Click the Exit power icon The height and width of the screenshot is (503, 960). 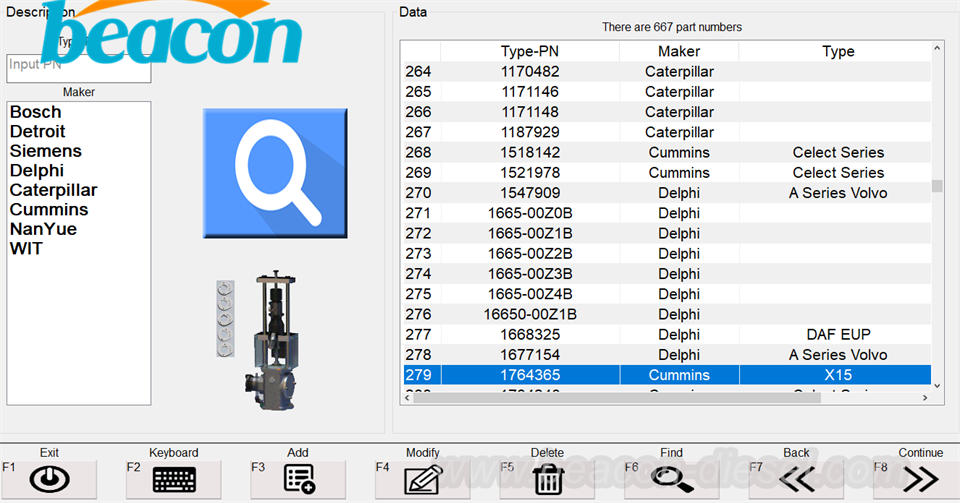(49, 480)
